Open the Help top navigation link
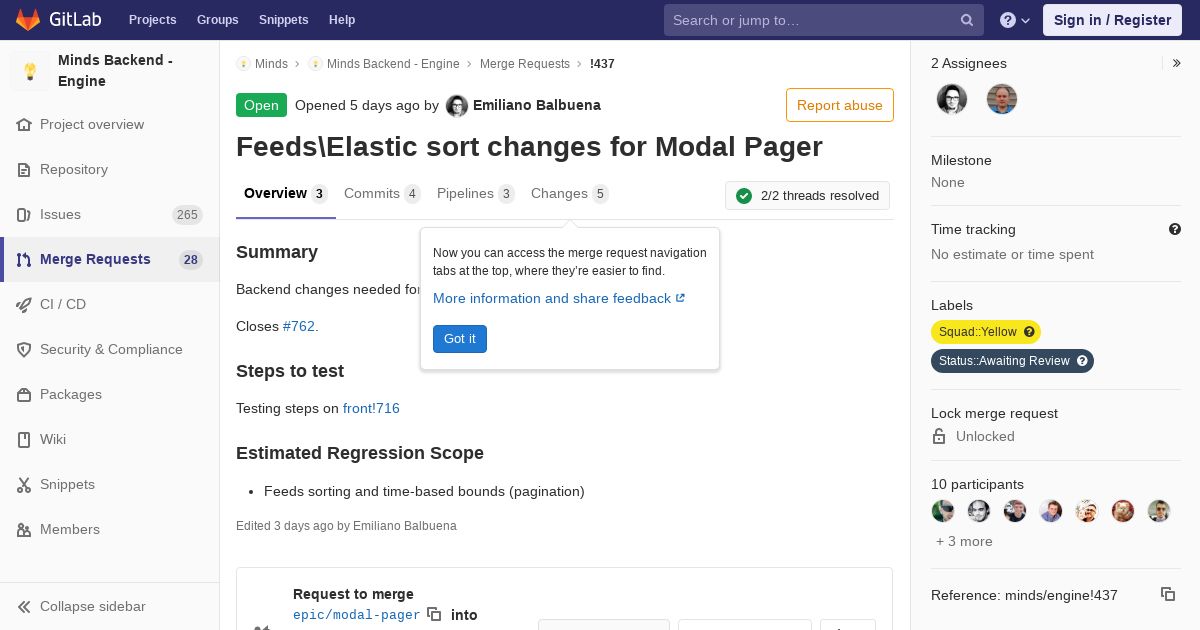The image size is (1200, 630). tap(342, 20)
